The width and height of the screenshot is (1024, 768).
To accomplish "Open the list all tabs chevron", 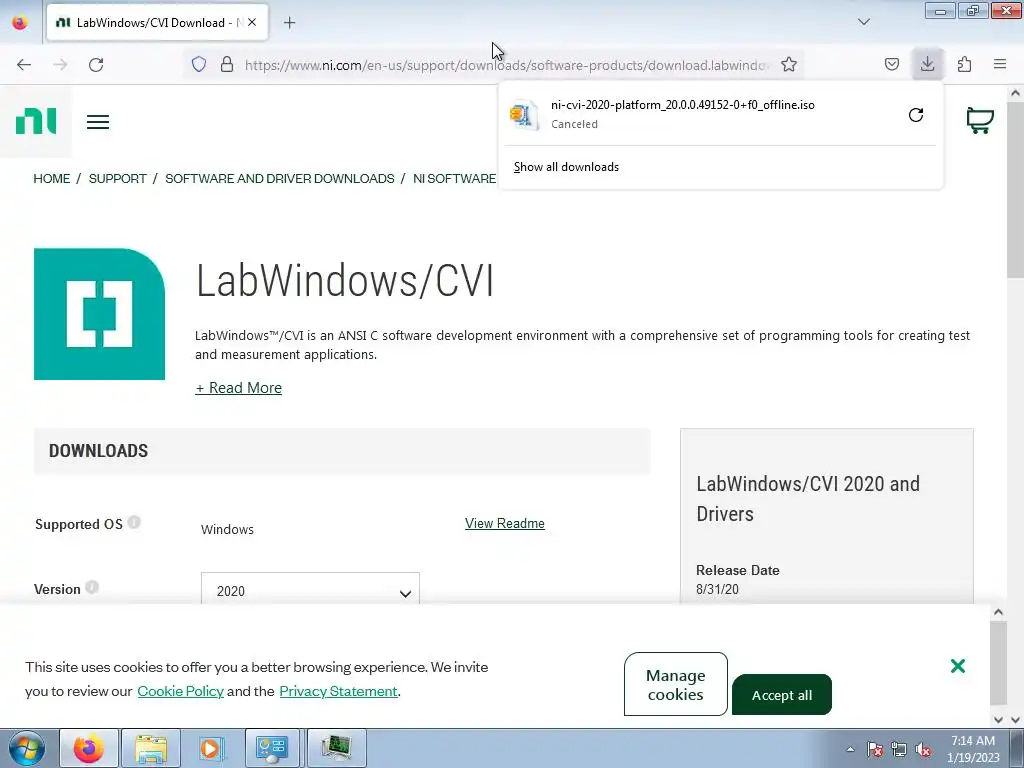I will (863, 22).
